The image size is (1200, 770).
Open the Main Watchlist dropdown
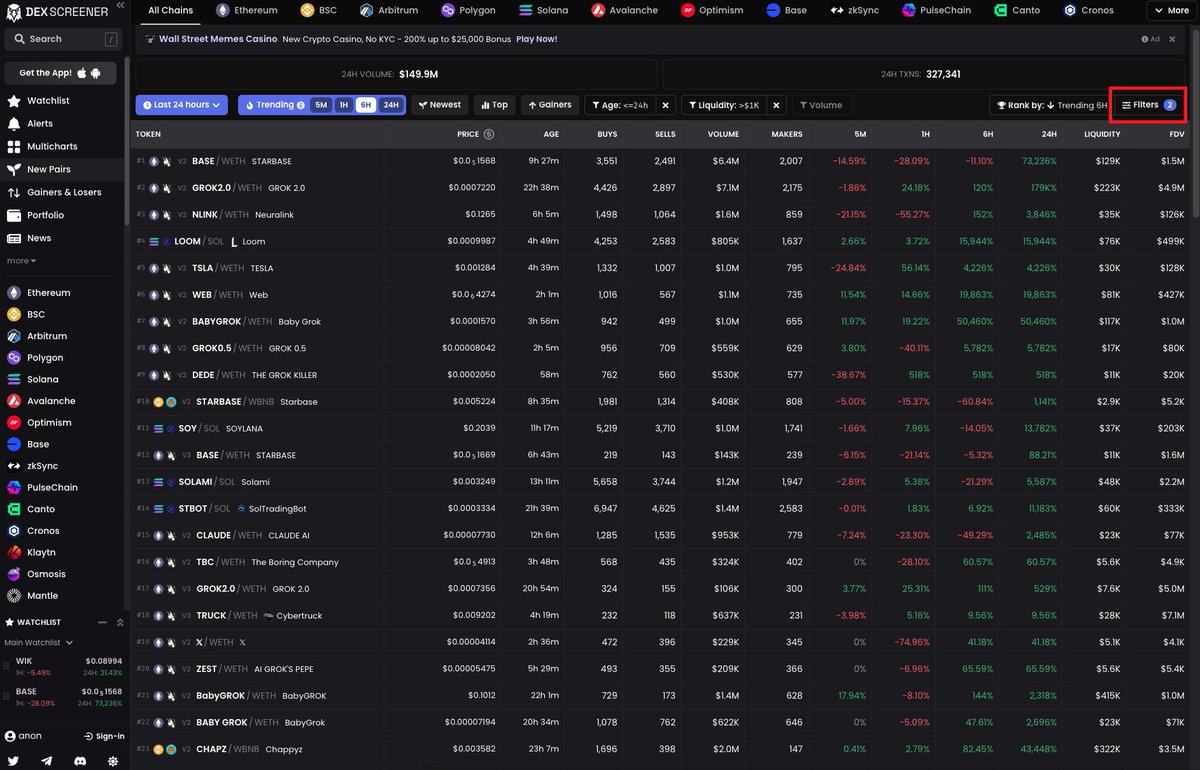pos(38,643)
